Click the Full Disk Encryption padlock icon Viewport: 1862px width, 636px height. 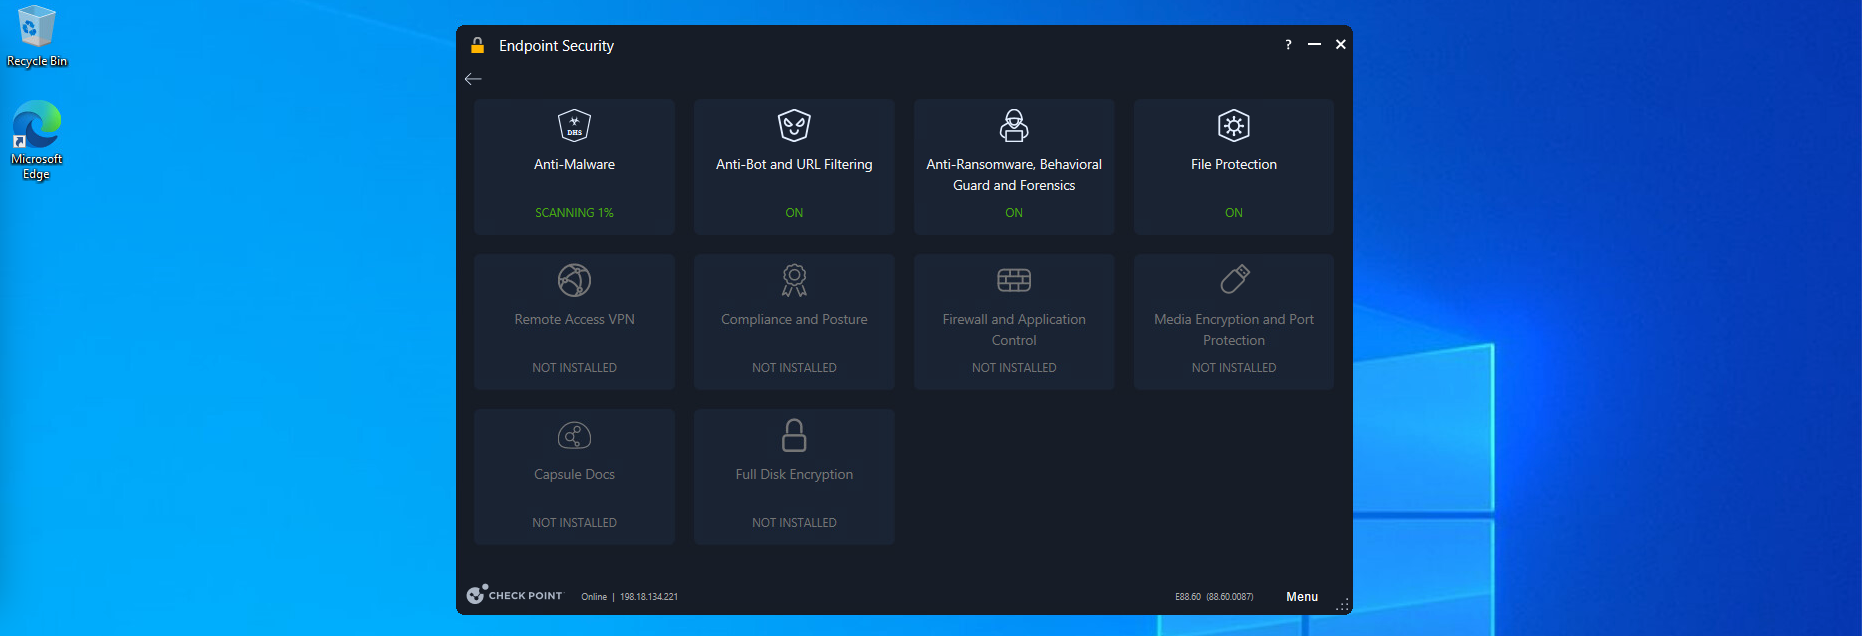coord(794,436)
